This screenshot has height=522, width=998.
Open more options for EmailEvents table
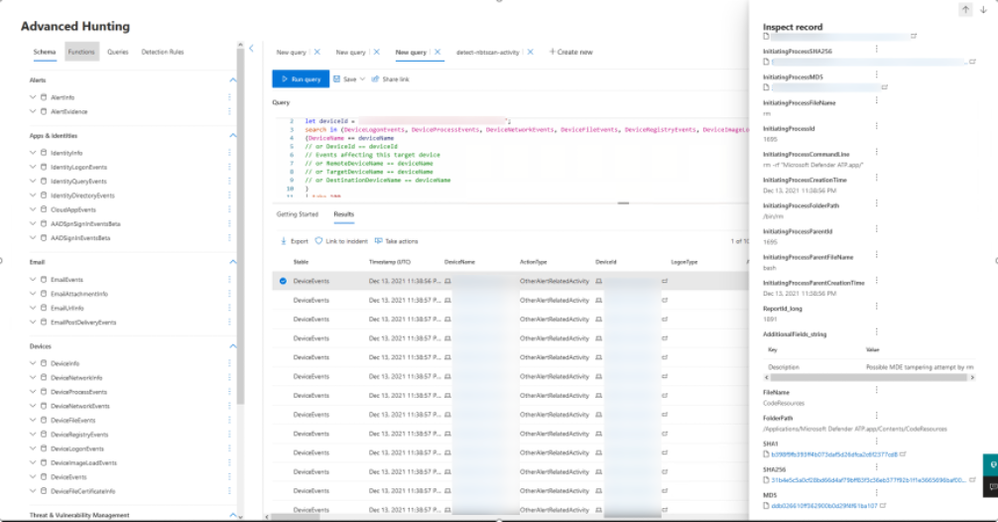coord(229,279)
